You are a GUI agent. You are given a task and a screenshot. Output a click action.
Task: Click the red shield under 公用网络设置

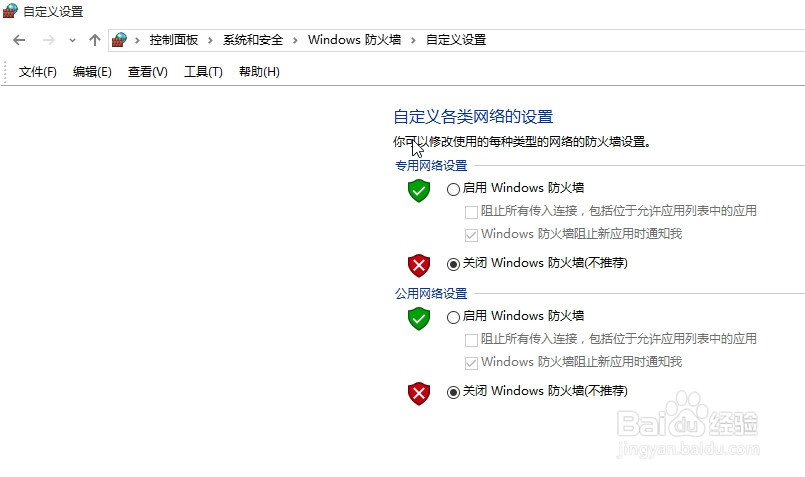(x=419, y=393)
